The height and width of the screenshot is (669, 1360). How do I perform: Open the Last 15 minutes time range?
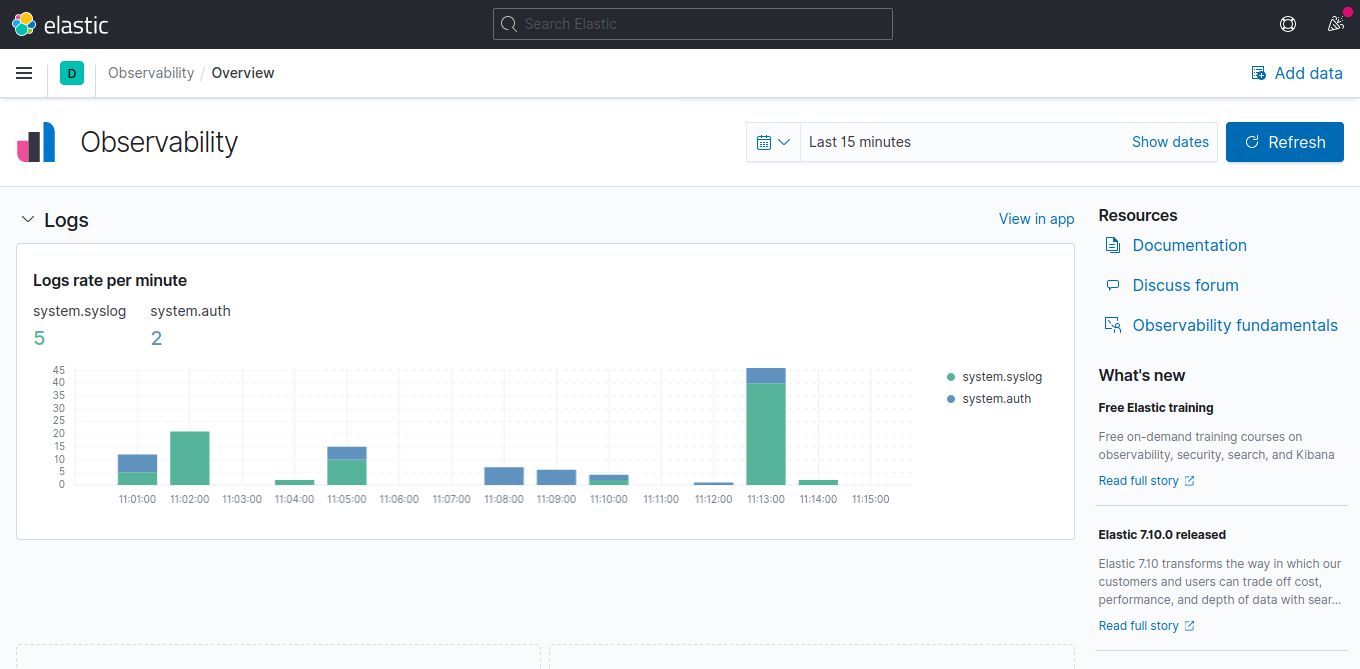tap(860, 142)
